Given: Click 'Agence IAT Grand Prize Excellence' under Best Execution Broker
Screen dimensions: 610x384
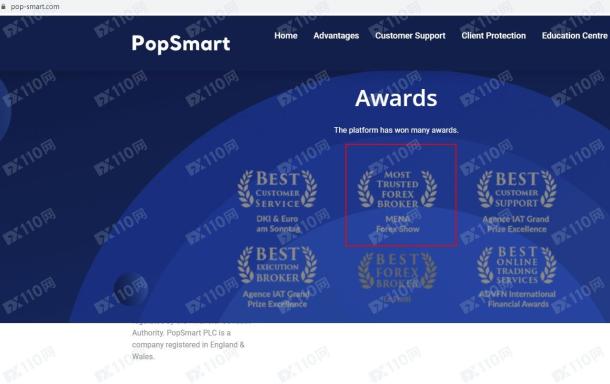Looking at the screenshot, I should [x=277, y=299].
